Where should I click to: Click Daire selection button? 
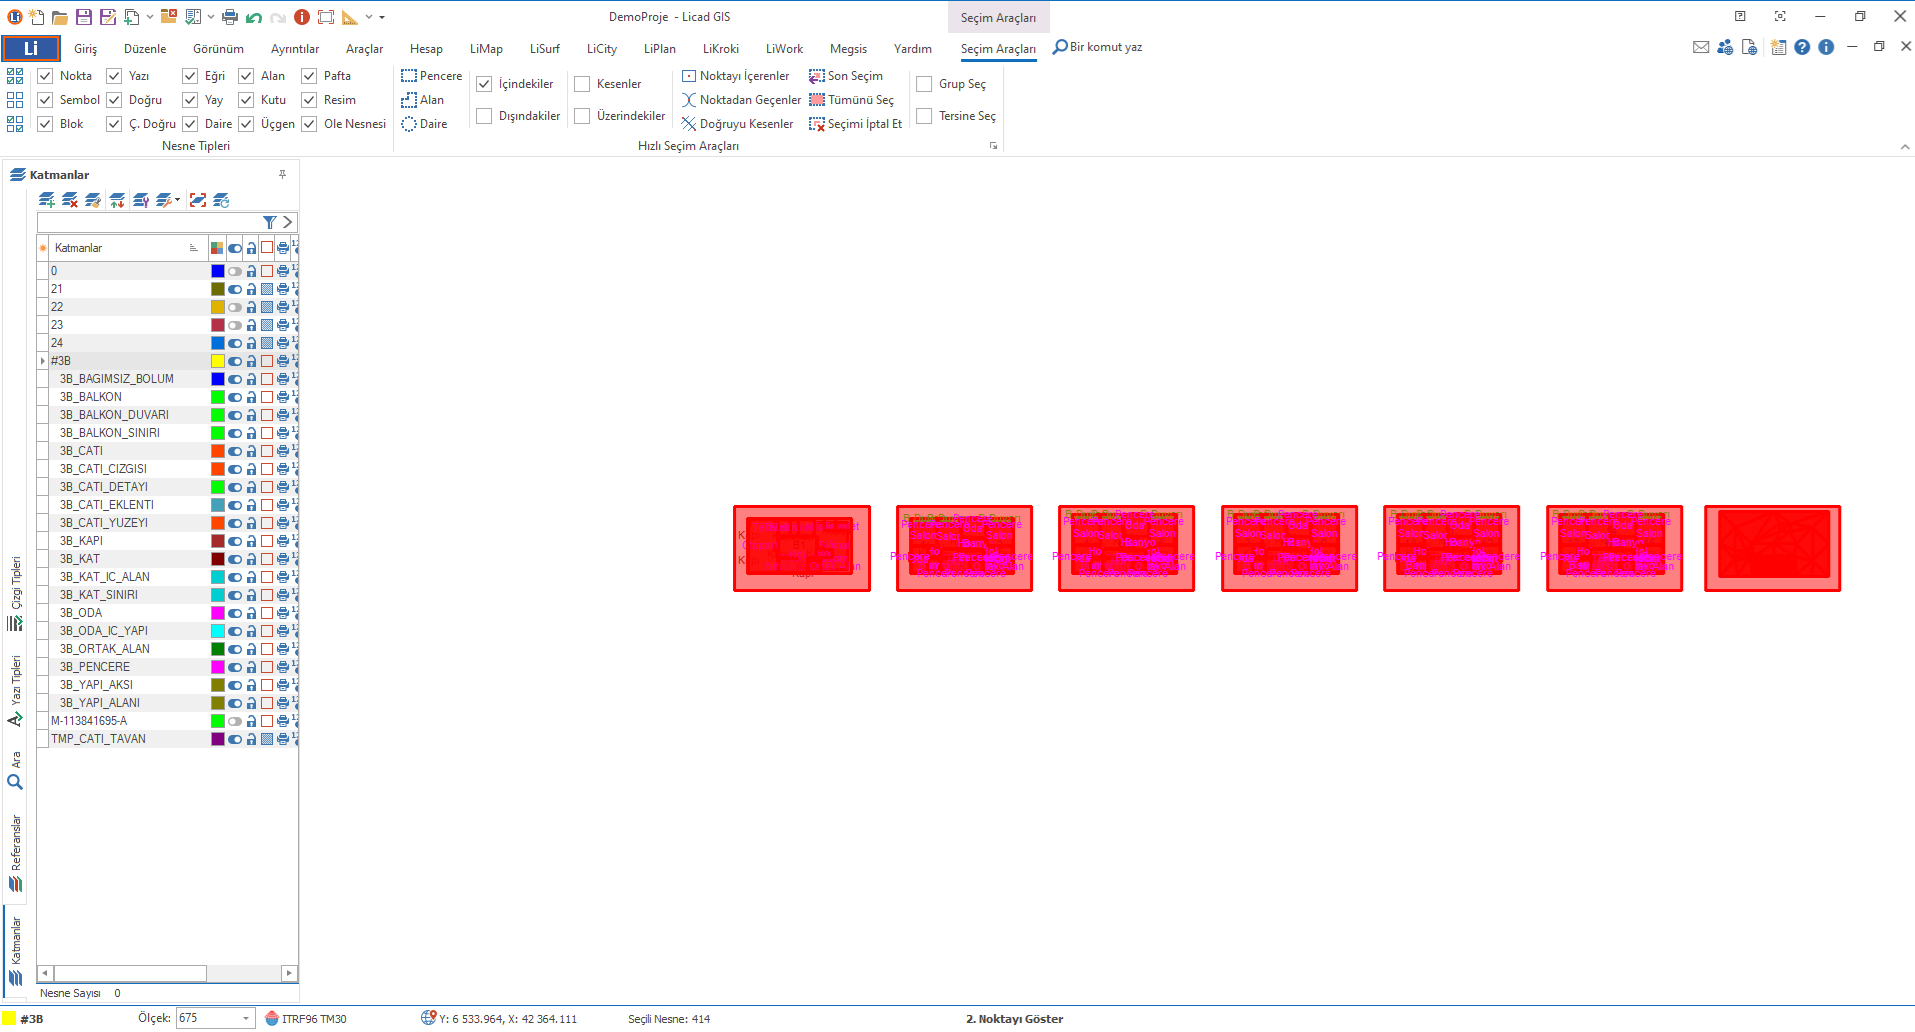[424, 124]
